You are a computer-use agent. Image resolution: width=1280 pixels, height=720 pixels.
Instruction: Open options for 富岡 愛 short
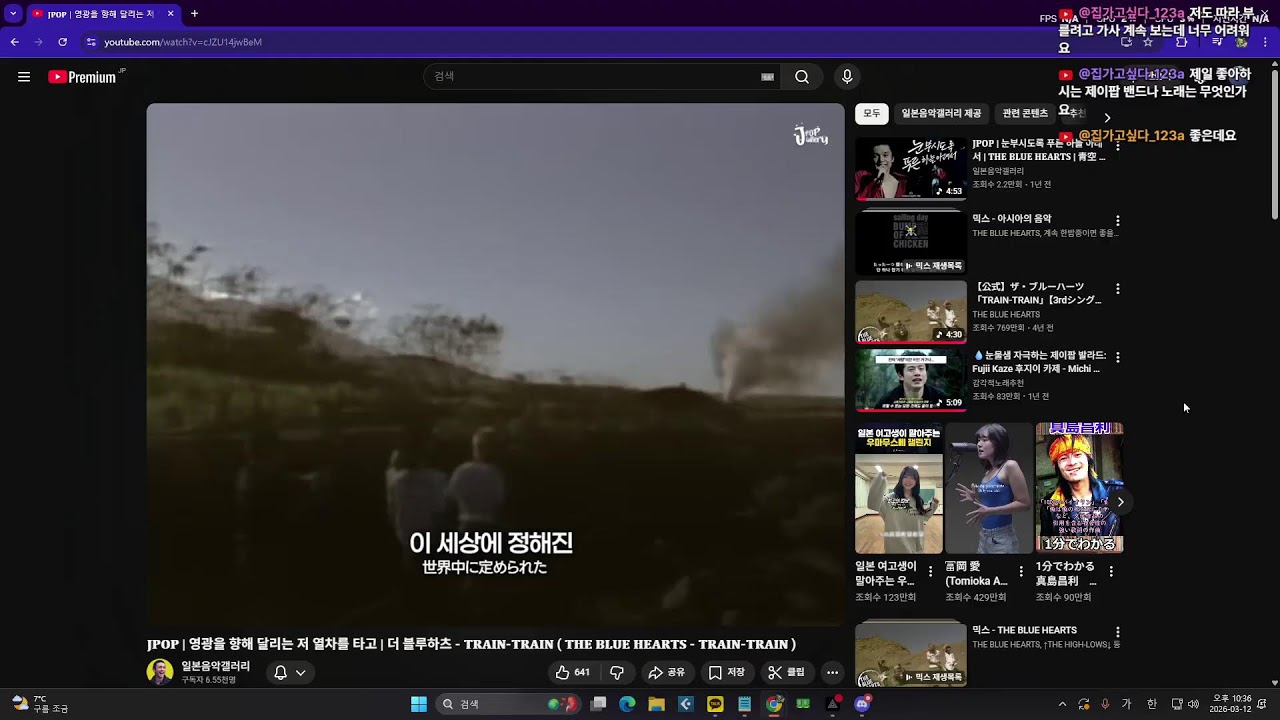tap(1021, 572)
